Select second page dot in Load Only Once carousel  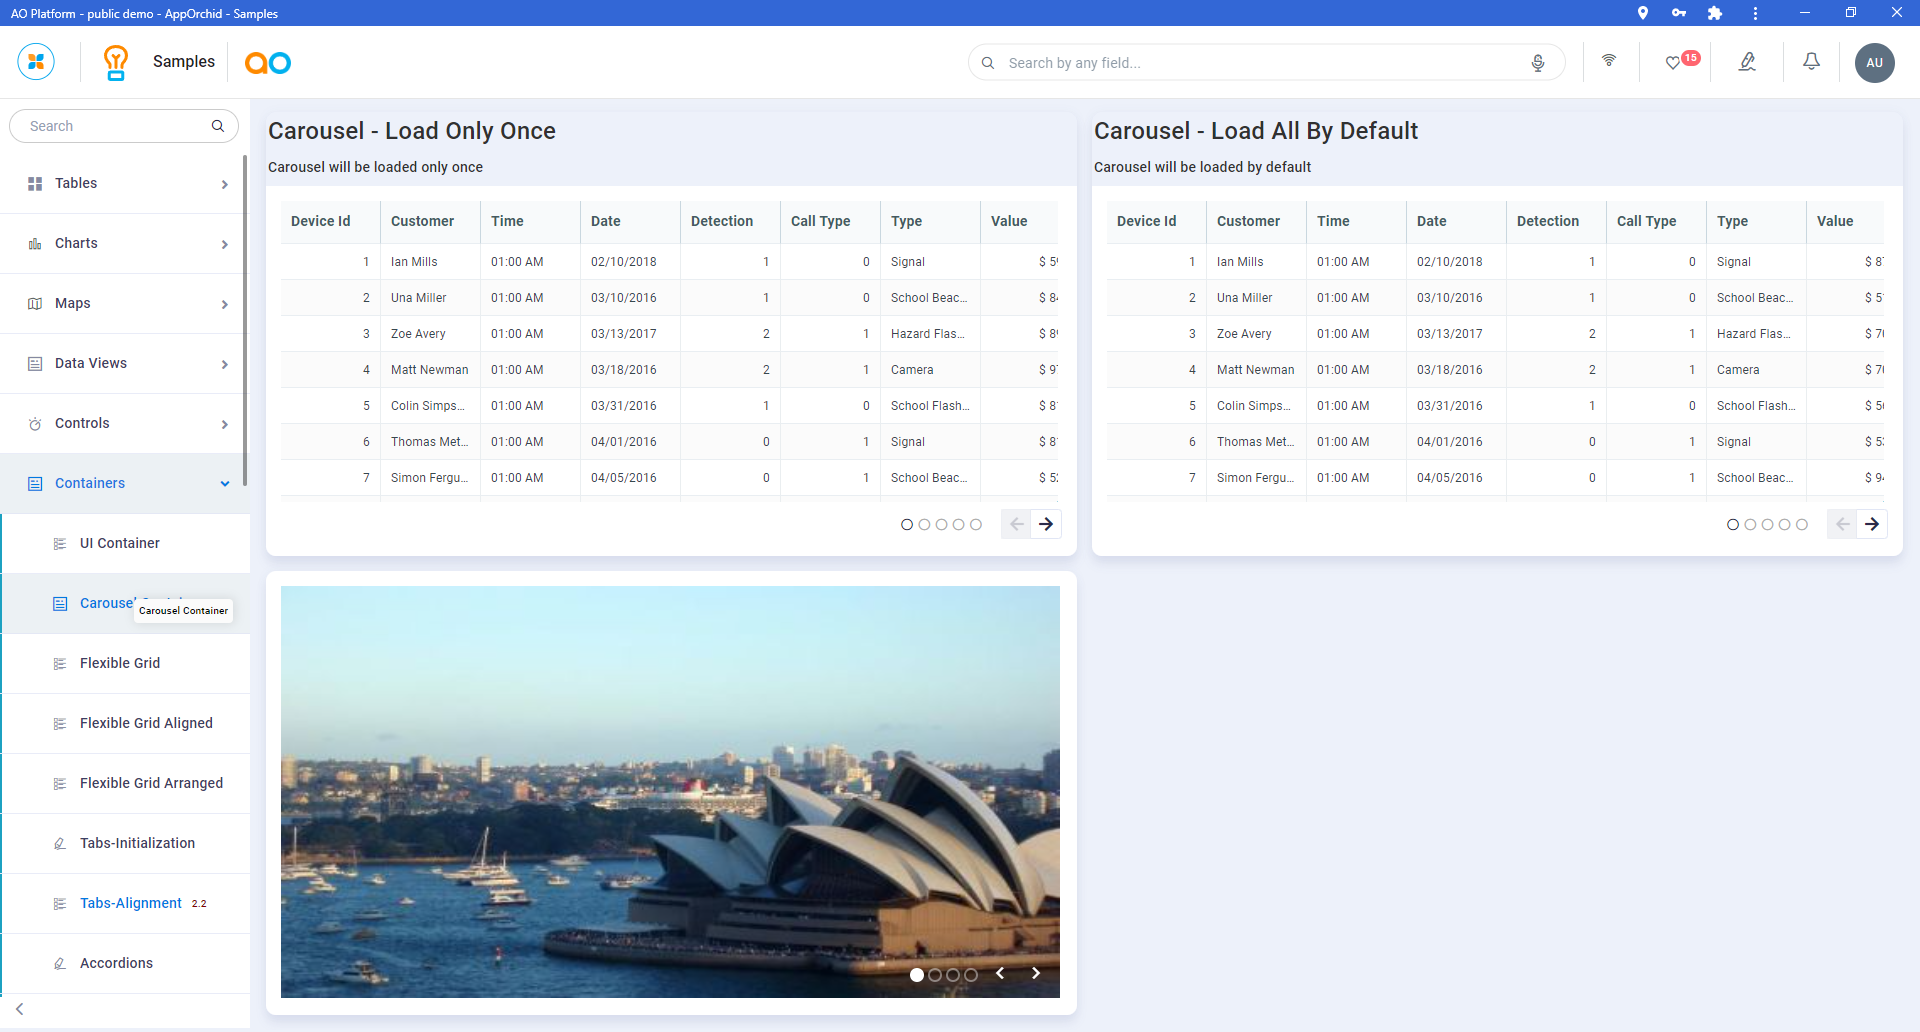[x=924, y=525]
